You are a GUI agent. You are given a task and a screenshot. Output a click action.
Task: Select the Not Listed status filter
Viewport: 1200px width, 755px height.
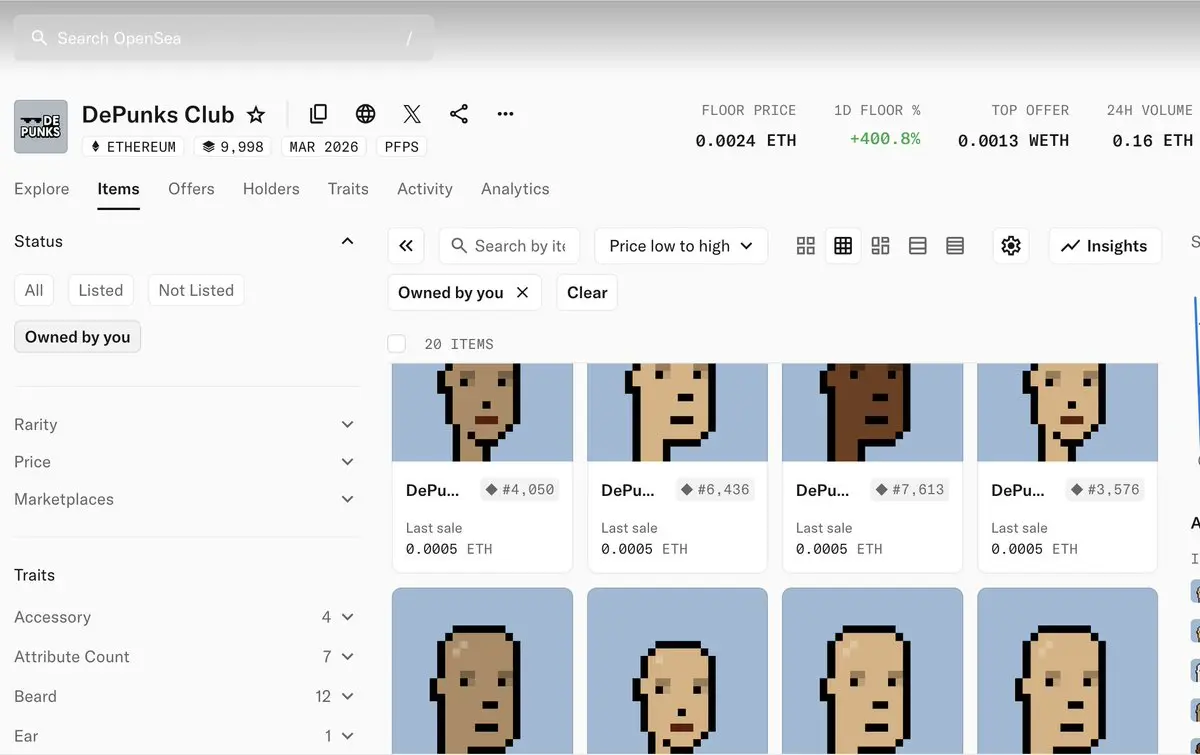point(196,290)
